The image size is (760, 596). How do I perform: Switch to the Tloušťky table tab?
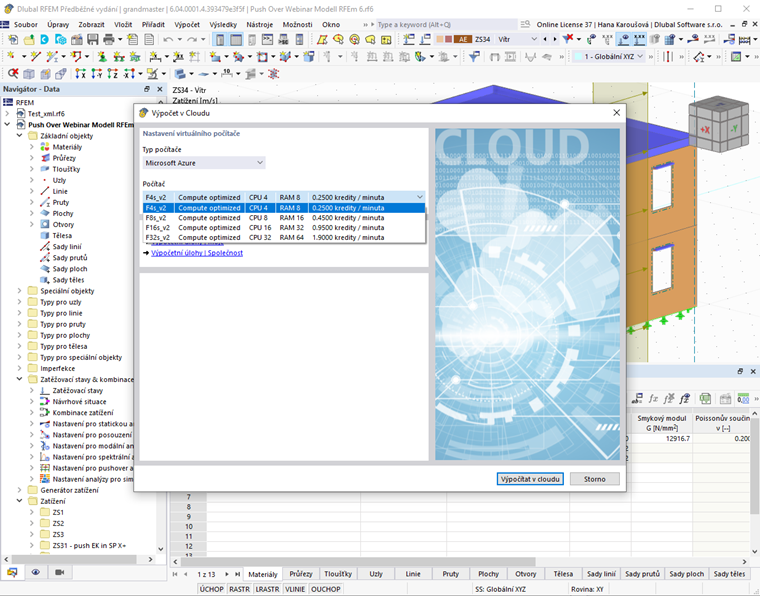click(x=338, y=574)
